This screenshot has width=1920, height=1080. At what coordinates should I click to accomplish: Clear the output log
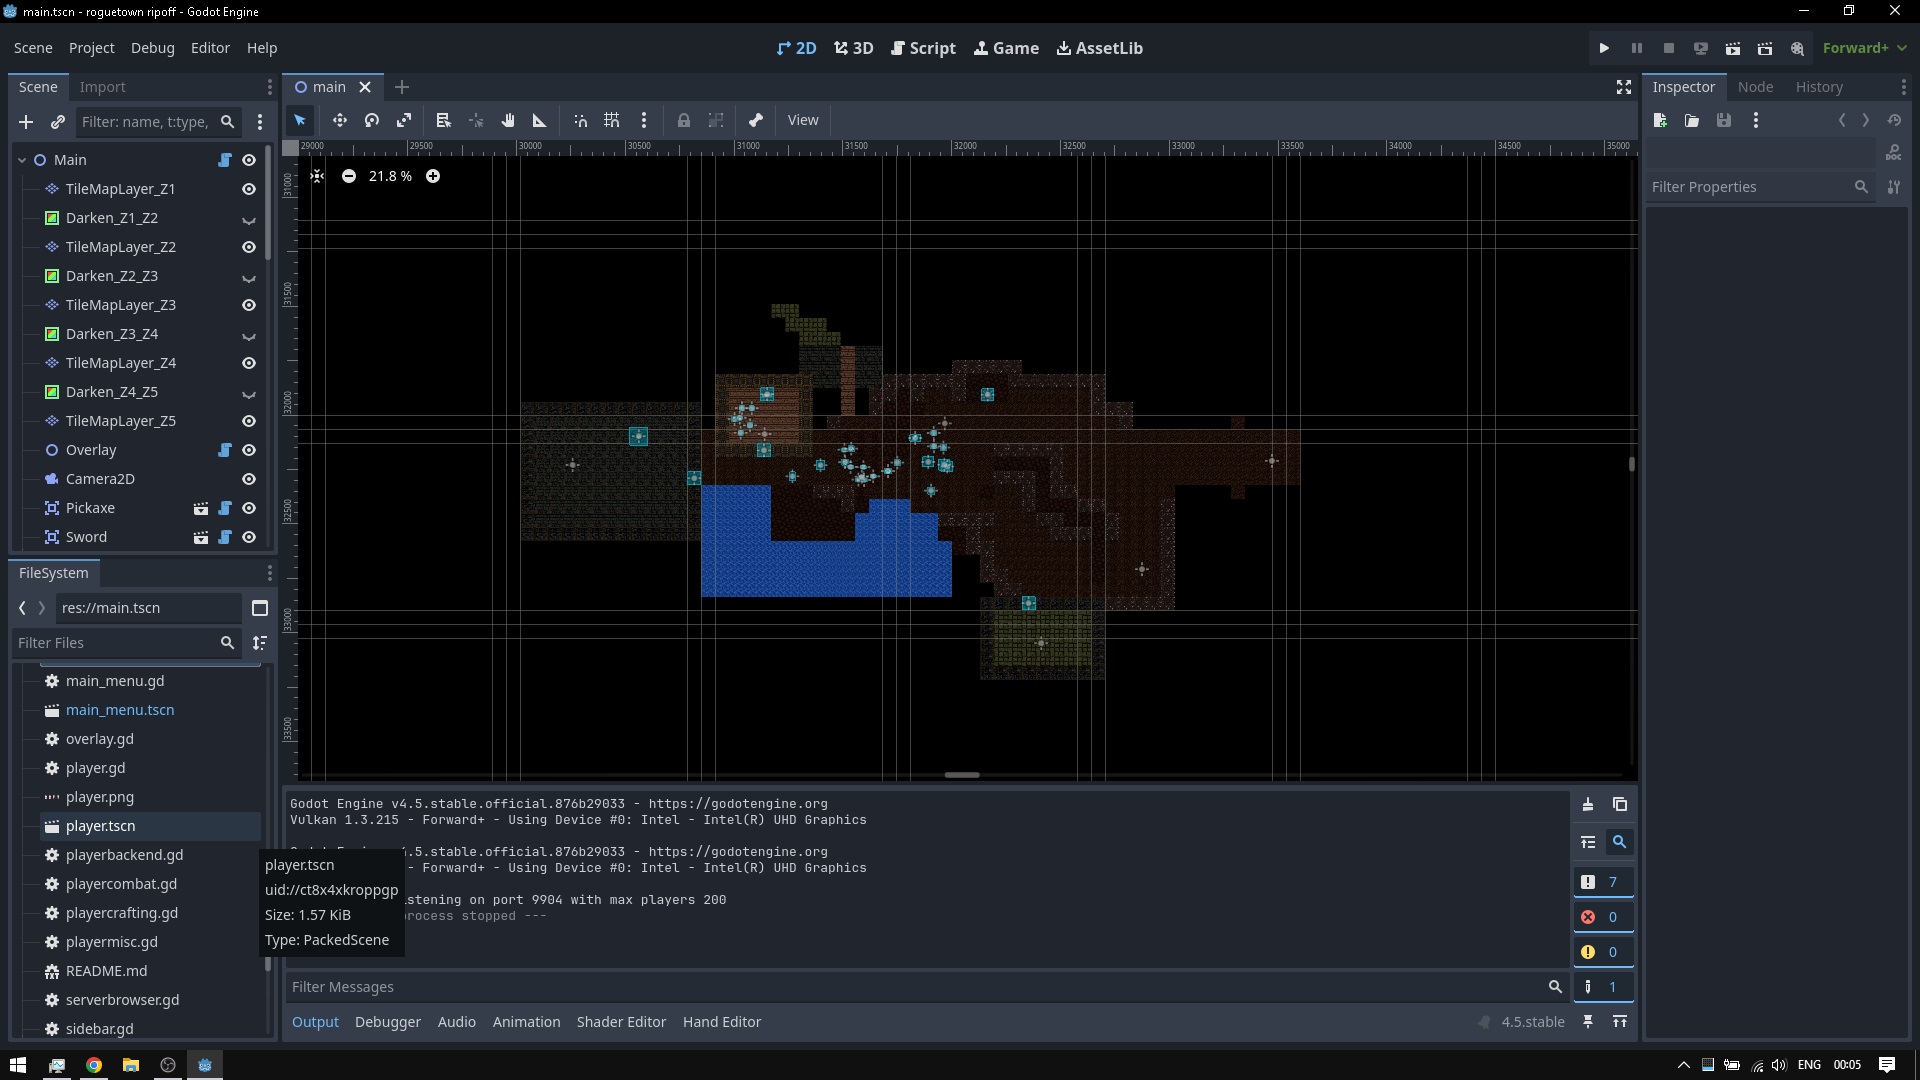(x=1588, y=805)
